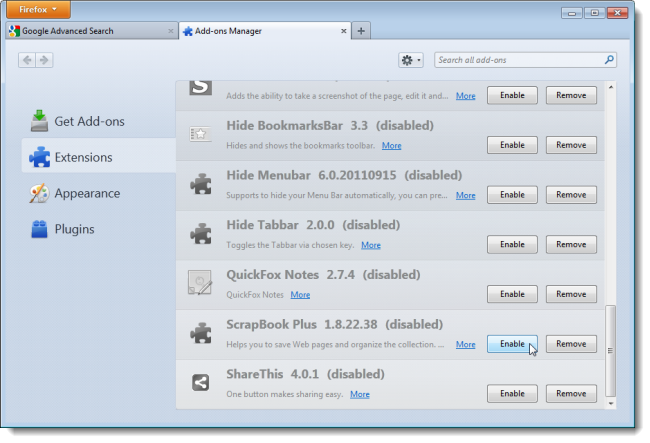Viewport: 650px width, 443px height.
Task: Open the Appearance category
Action: point(99,194)
